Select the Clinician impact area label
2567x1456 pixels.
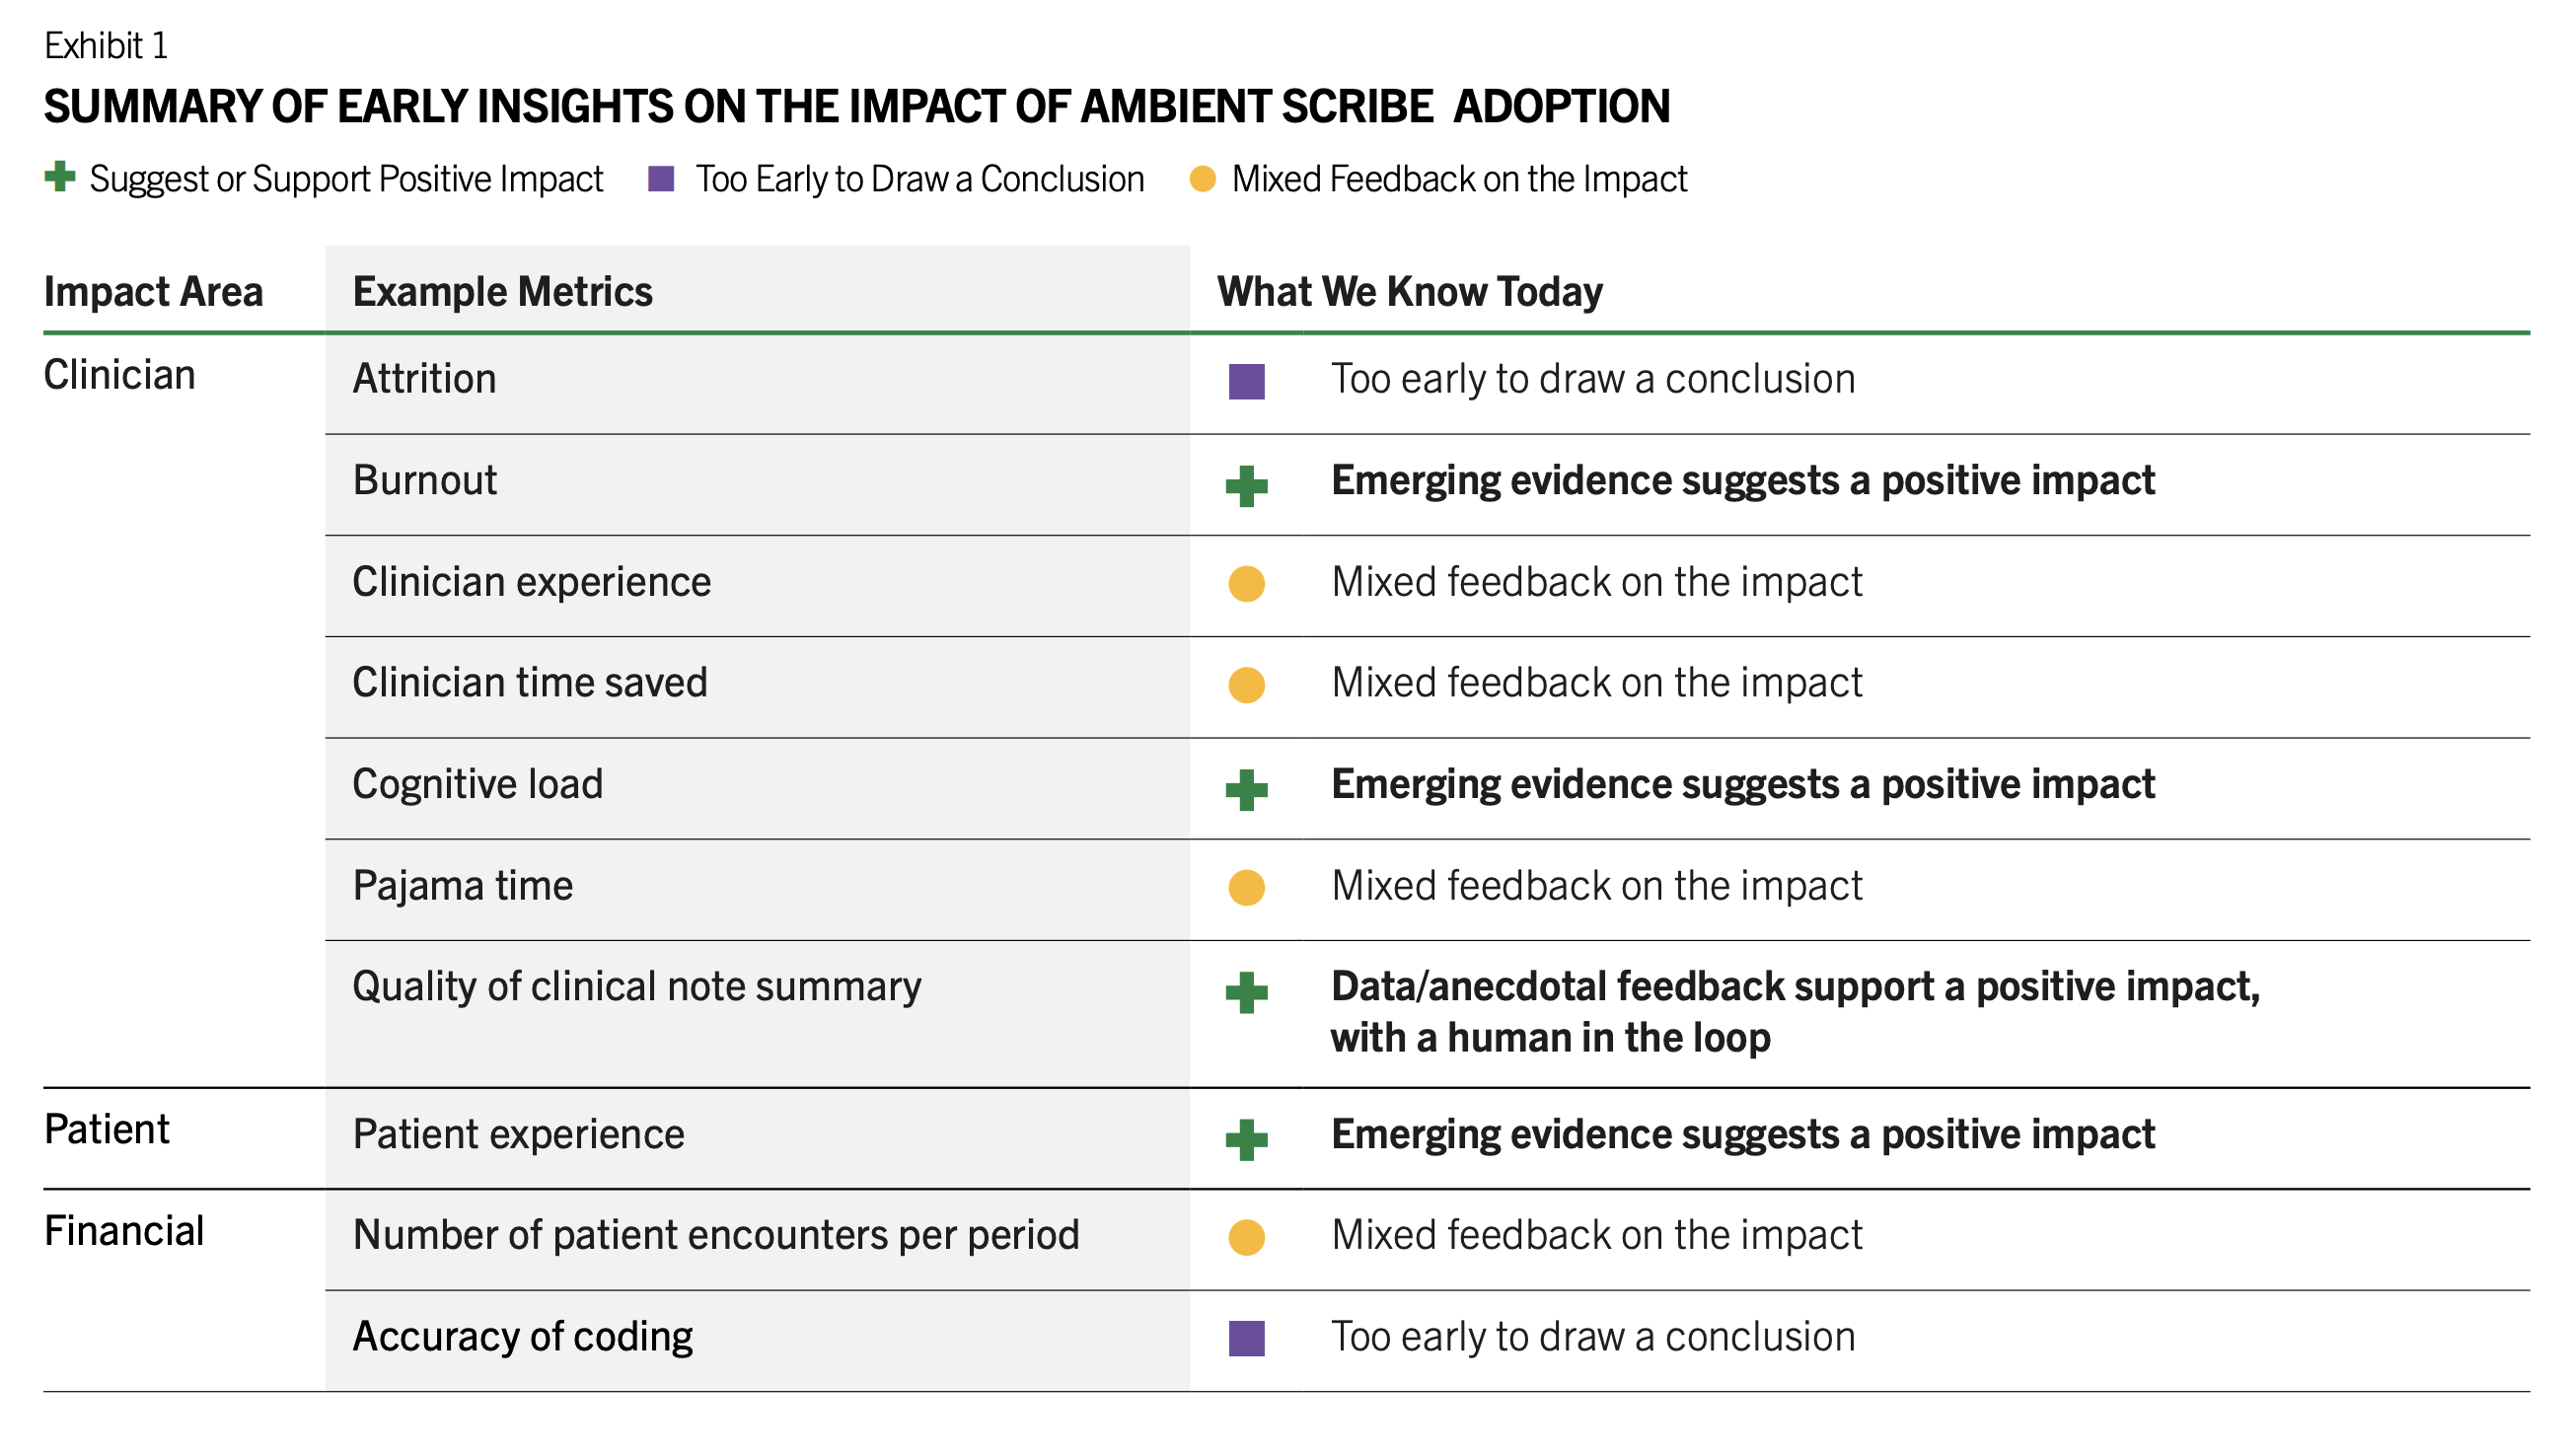coord(120,376)
